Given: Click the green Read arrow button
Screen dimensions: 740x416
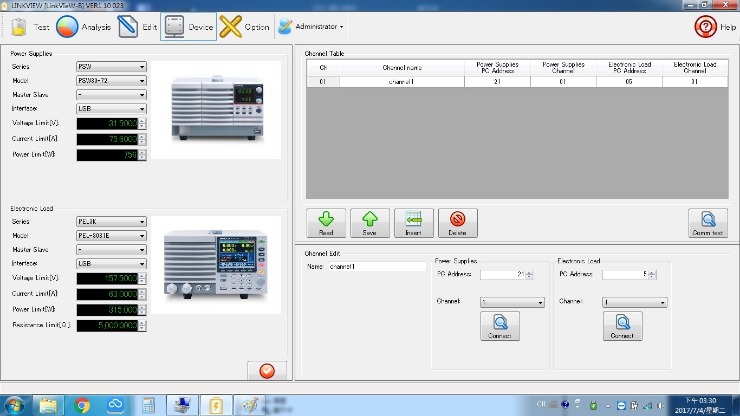Looking at the screenshot, I should point(326,222).
